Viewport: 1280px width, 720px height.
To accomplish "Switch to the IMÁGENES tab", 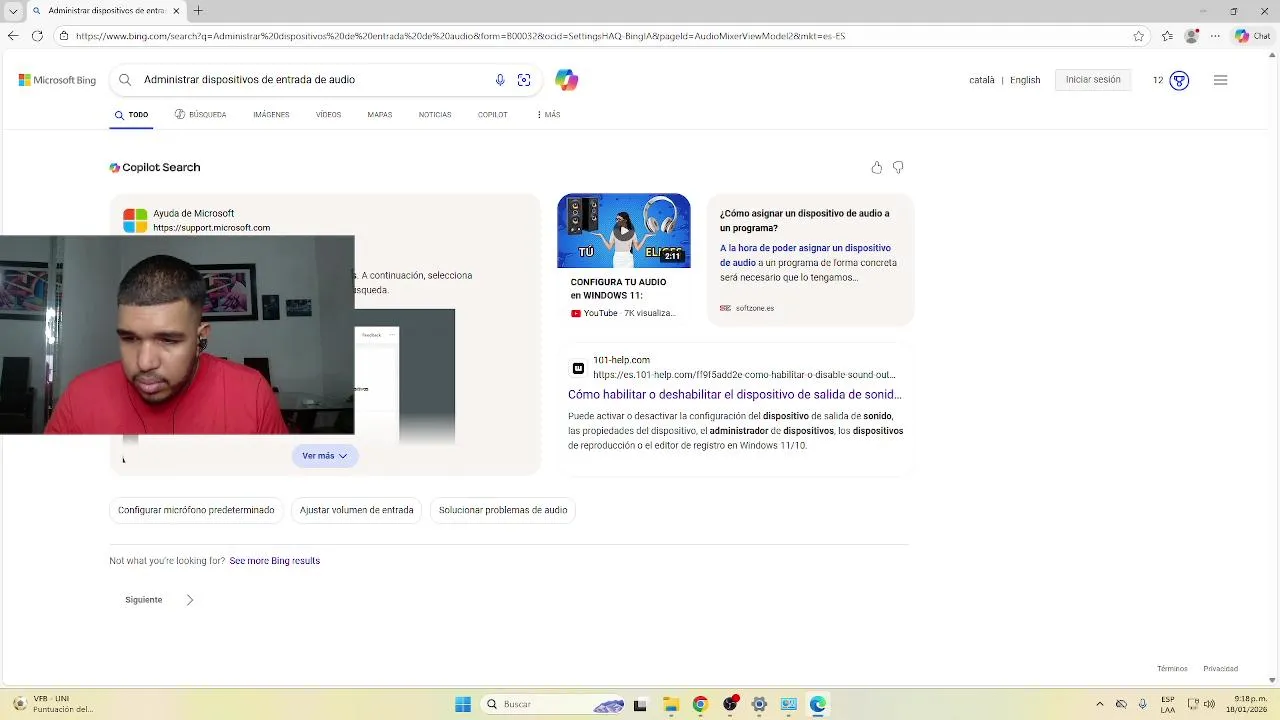I will tap(271, 115).
